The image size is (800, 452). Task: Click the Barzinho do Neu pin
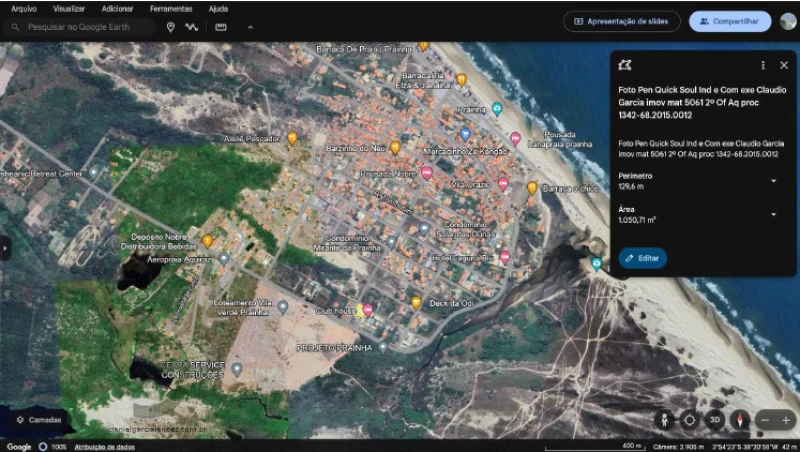[395, 147]
